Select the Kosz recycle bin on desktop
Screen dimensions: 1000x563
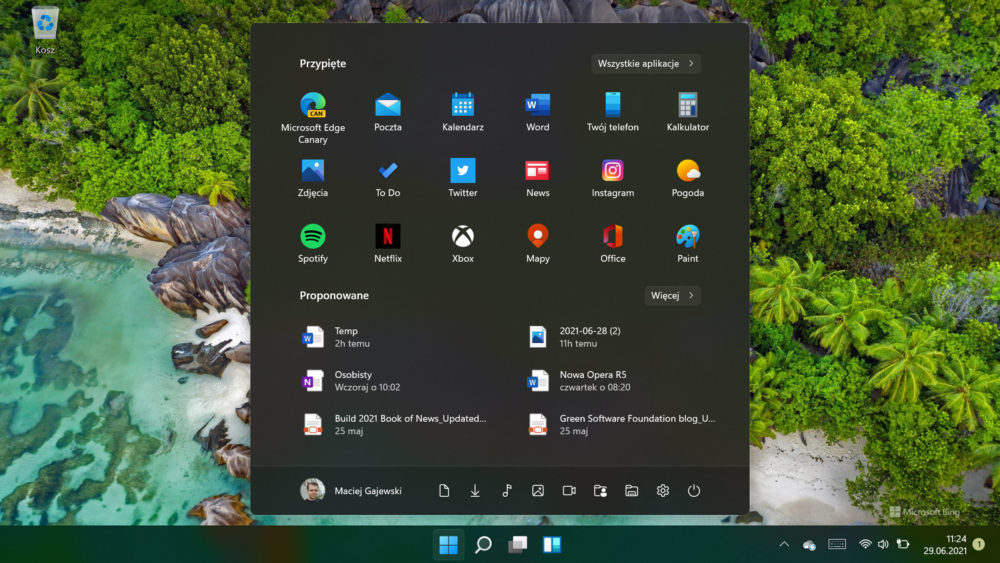click(x=45, y=31)
